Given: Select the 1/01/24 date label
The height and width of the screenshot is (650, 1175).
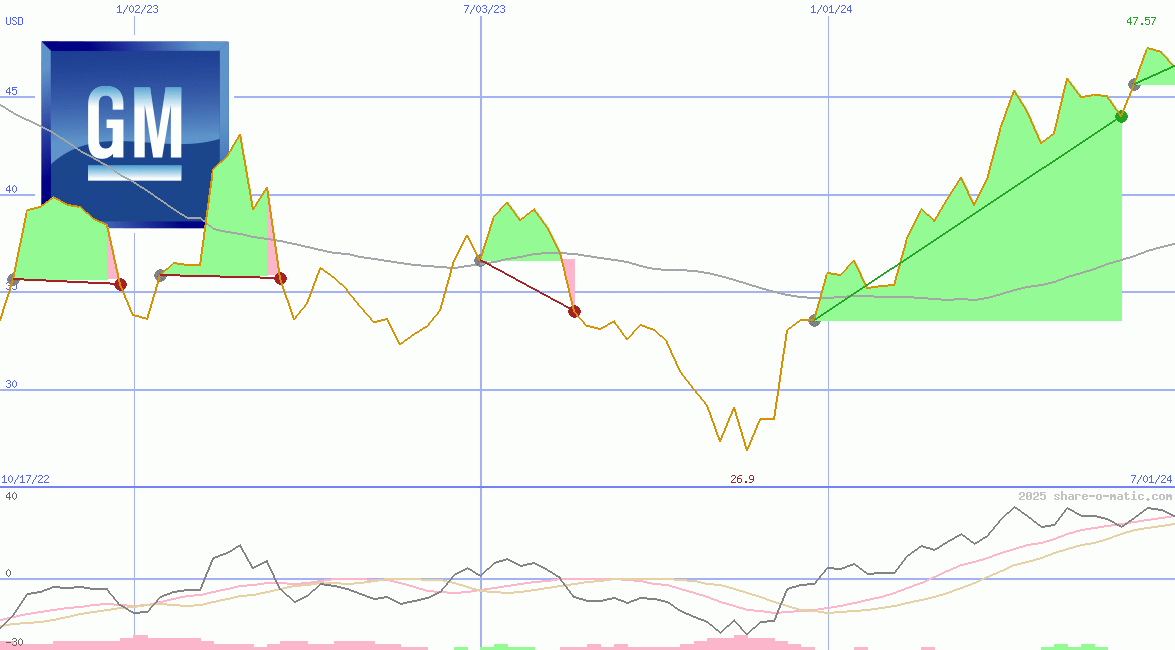Looking at the screenshot, I should click(831, 9).
